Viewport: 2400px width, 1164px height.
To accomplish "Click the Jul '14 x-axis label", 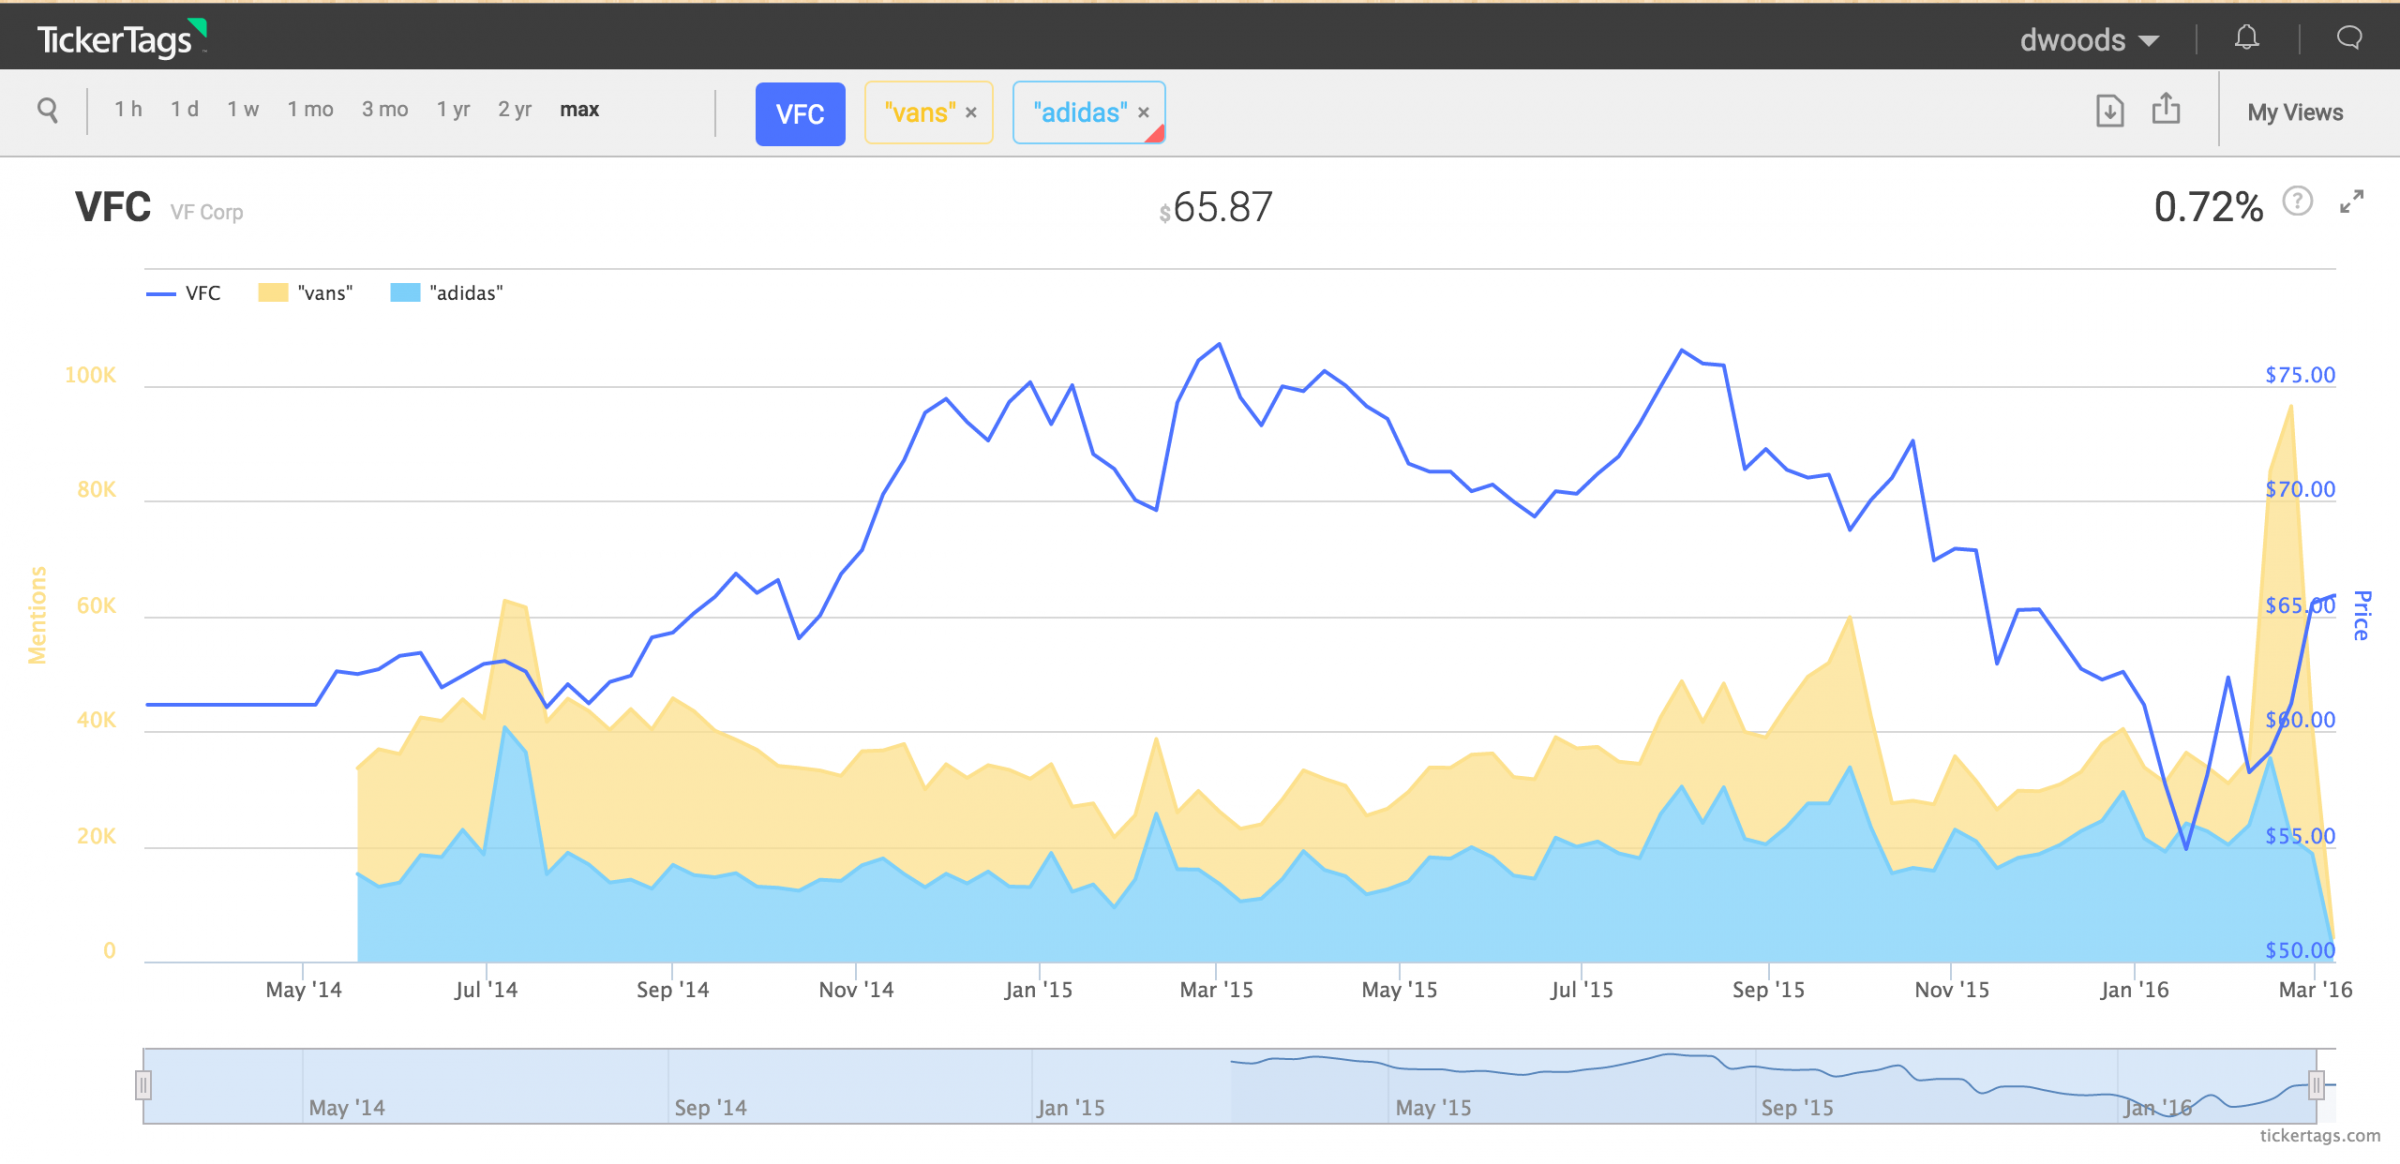I will pyautogui.click(x=486, y=990).
